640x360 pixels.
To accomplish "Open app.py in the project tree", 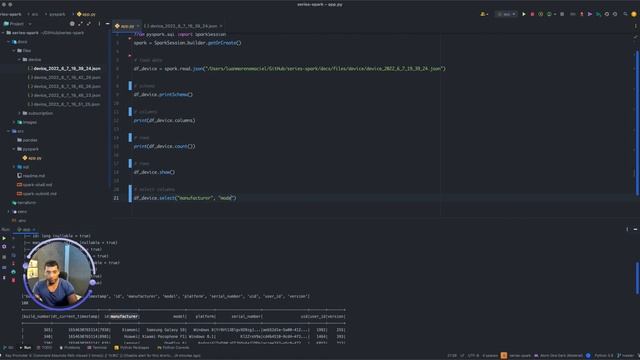I will (x=32, y=158).
